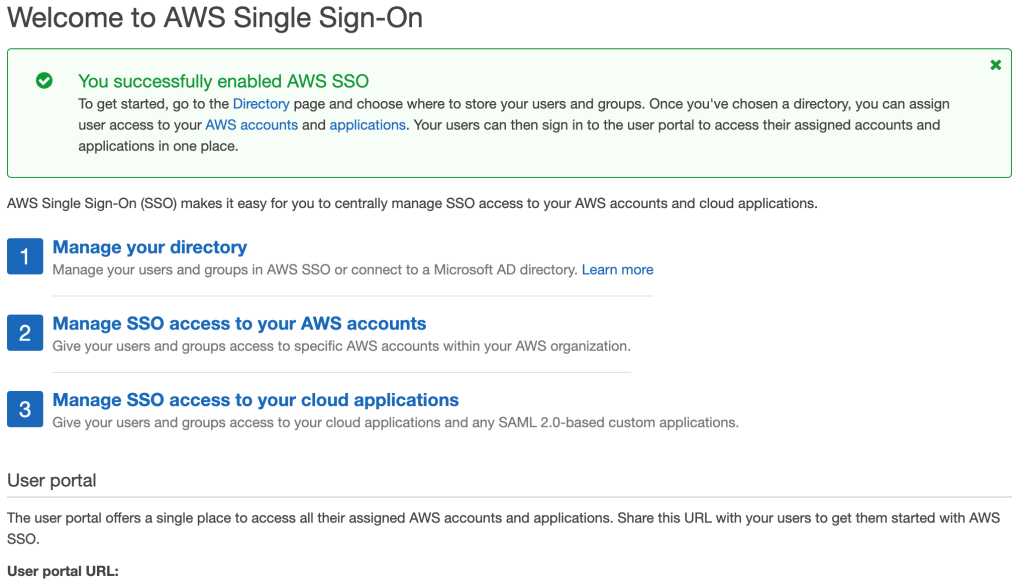This screenshot has width=1022, height=583.
Task: Click the User portal URL label
Action: (x=63, y=572)
